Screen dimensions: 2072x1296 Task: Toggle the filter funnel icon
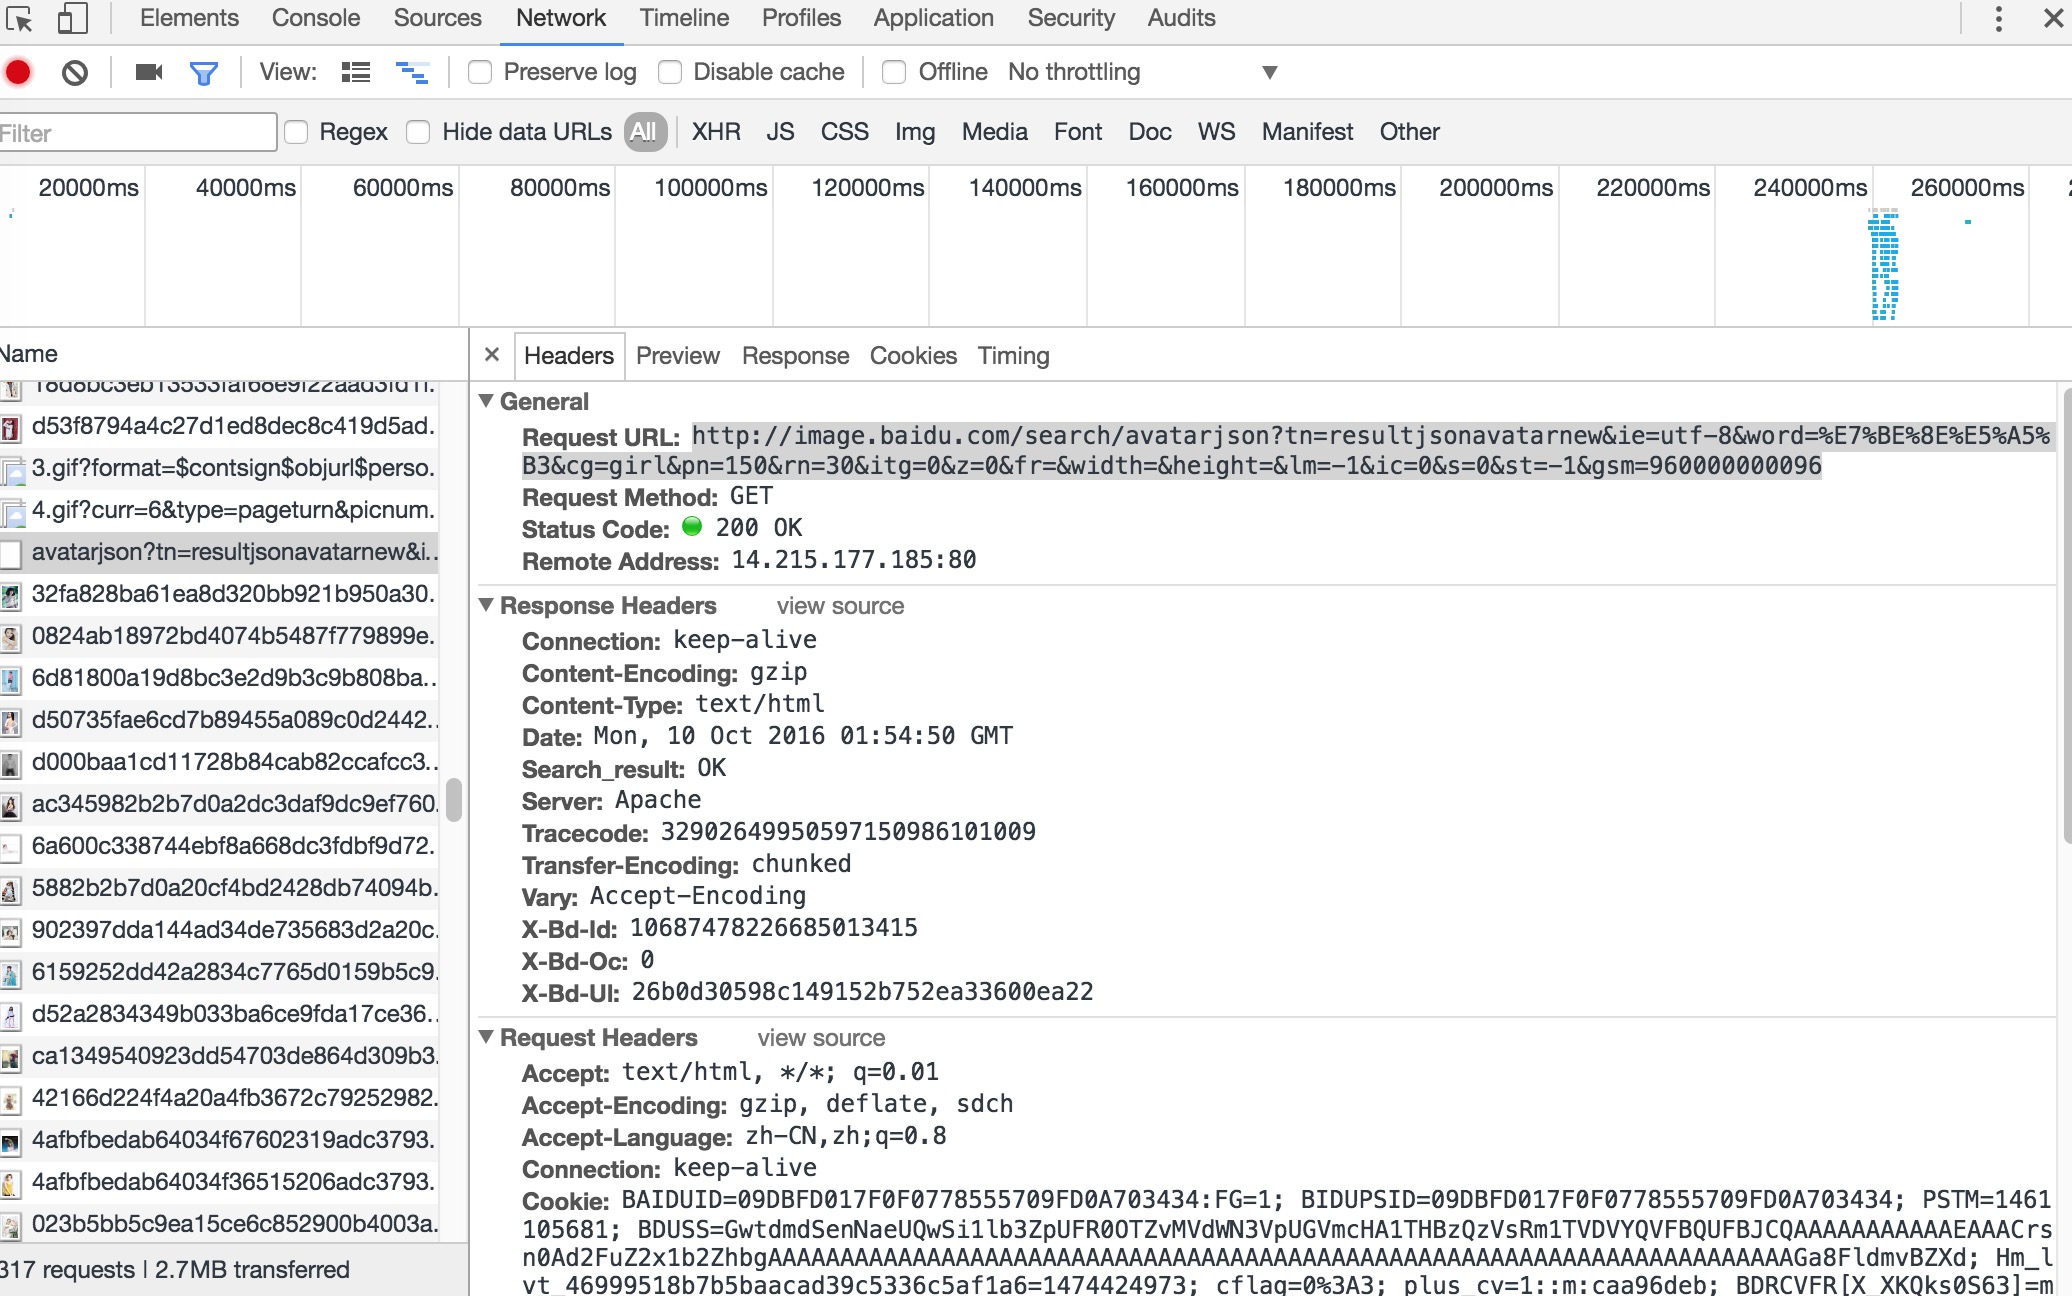pyautogui.click(x=204, y=72)
